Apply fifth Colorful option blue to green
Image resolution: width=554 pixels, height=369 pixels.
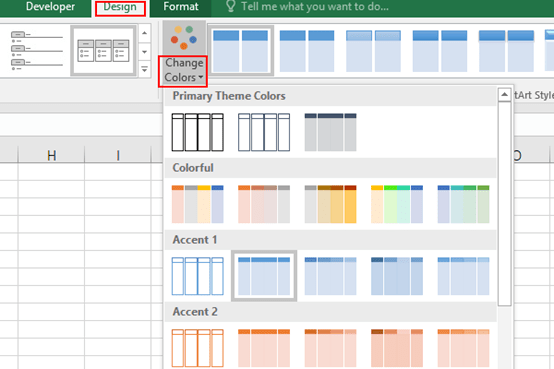[x=463, y=204]
